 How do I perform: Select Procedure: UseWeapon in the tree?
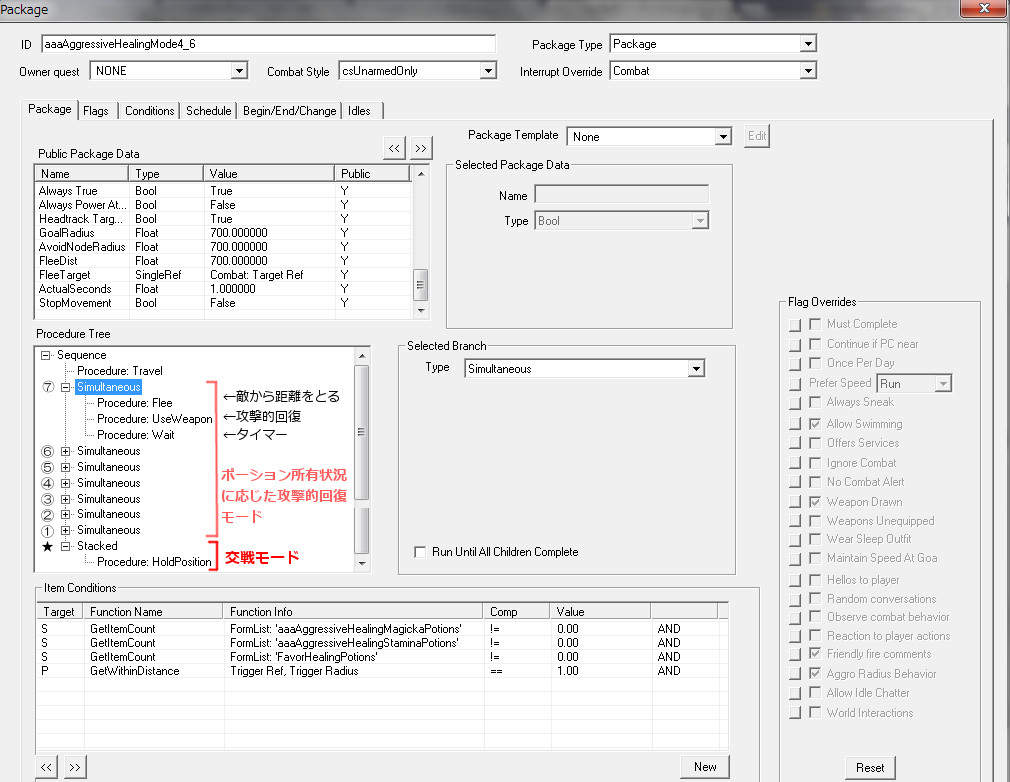tap(155, 419)
